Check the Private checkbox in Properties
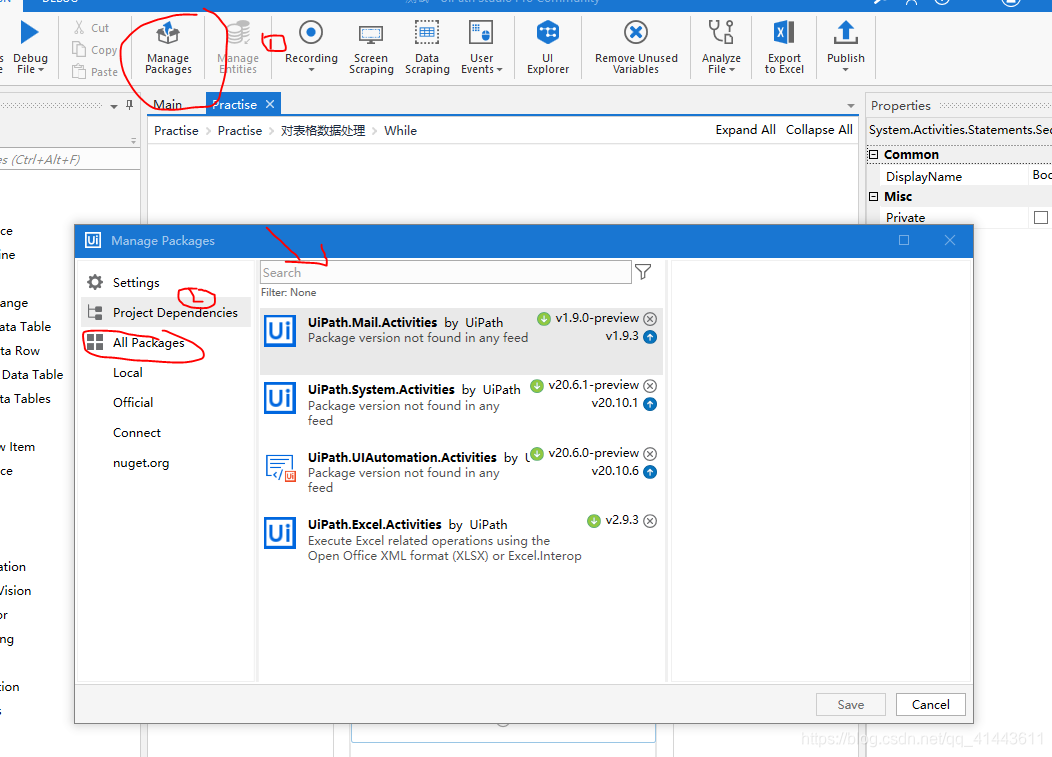1052x757 pixels. tap(1041, 216)
